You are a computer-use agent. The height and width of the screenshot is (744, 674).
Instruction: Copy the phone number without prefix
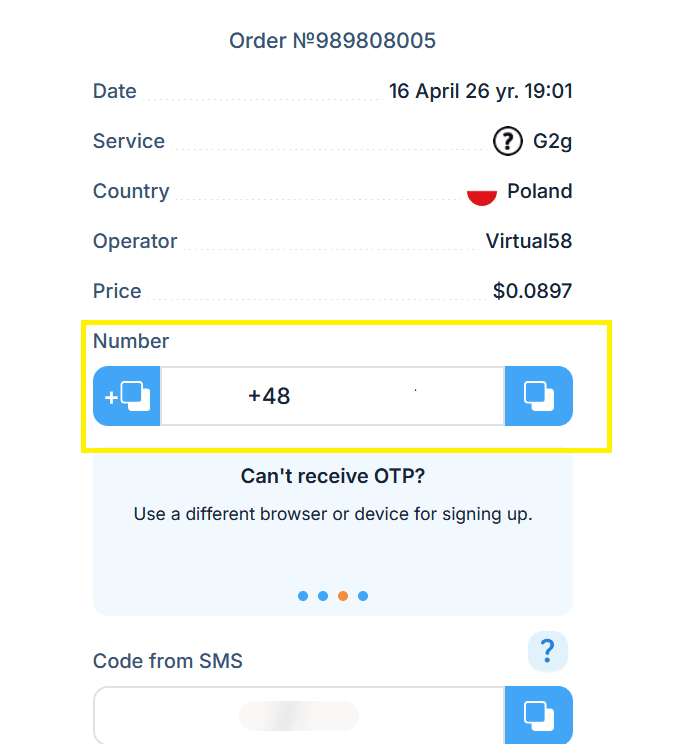(x=539, y=396)
